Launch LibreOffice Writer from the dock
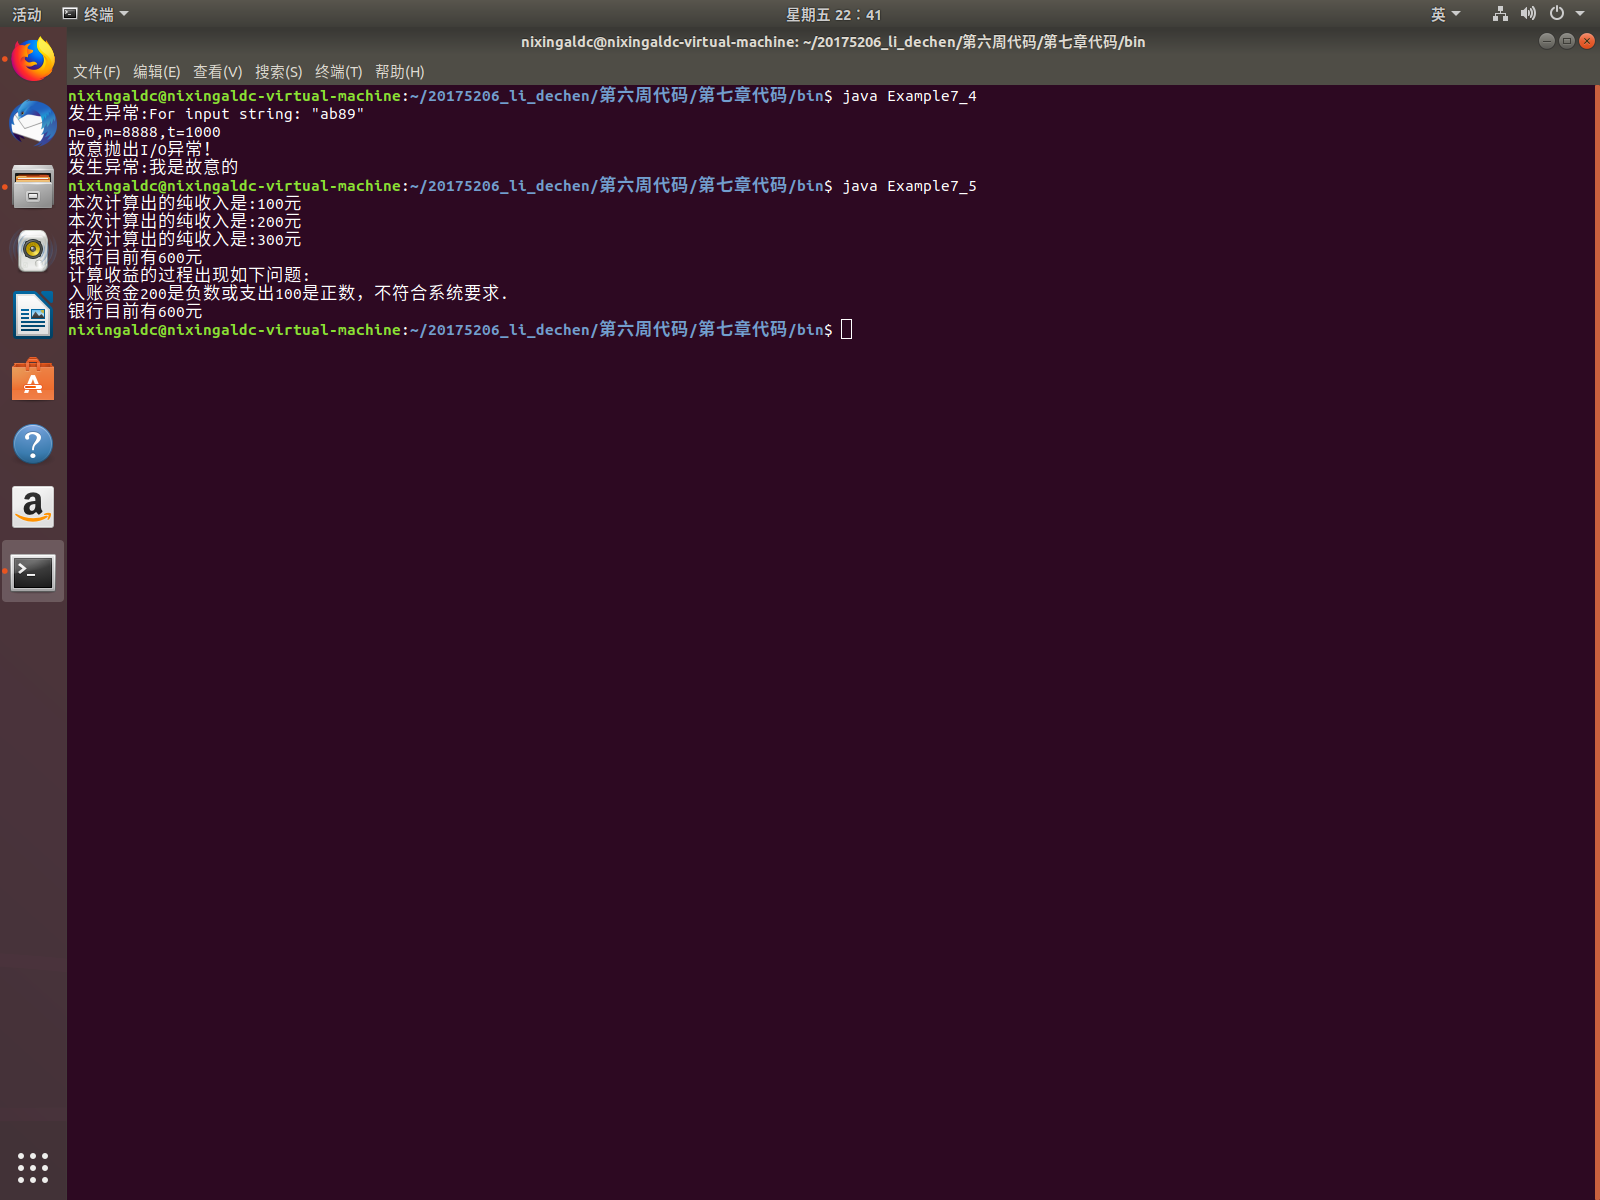 33,315
